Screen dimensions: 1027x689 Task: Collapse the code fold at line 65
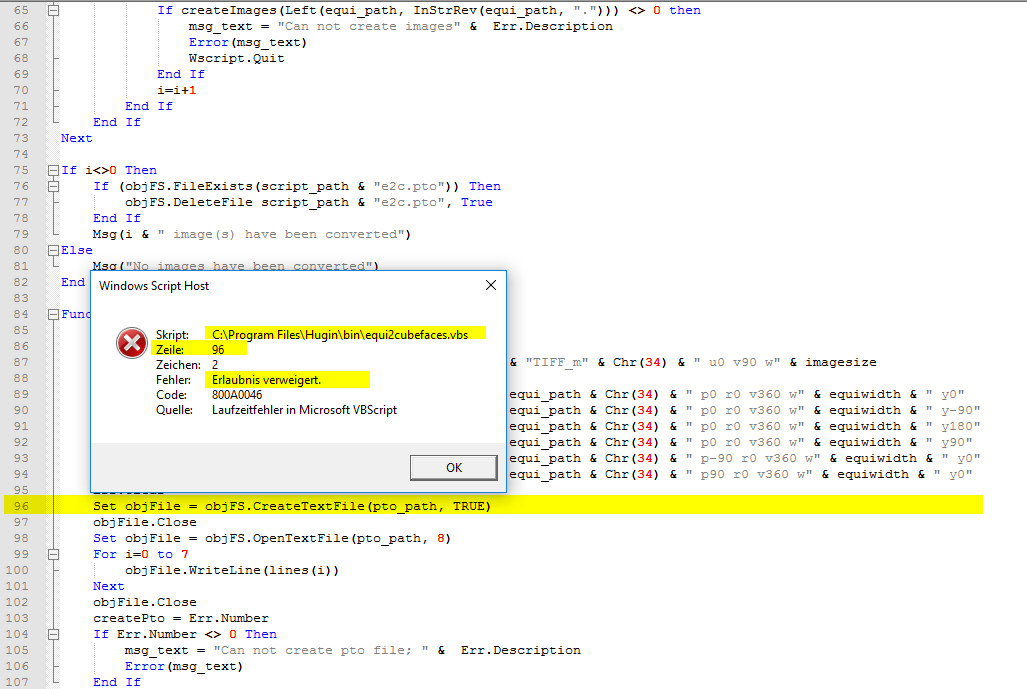click(53, 10)
